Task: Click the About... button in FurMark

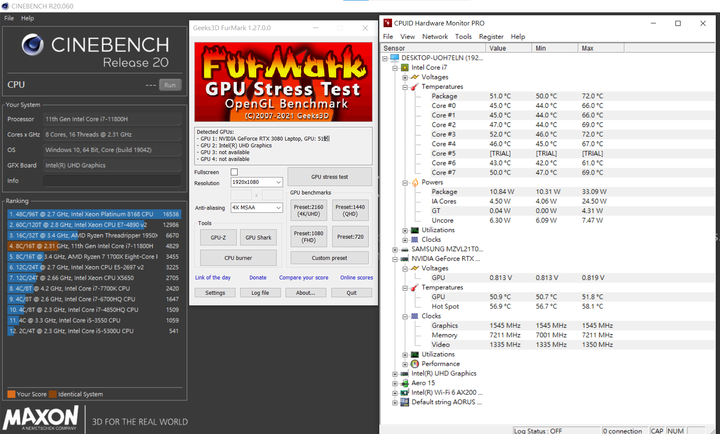Action: pyautogui.click(x=306, y=293)
